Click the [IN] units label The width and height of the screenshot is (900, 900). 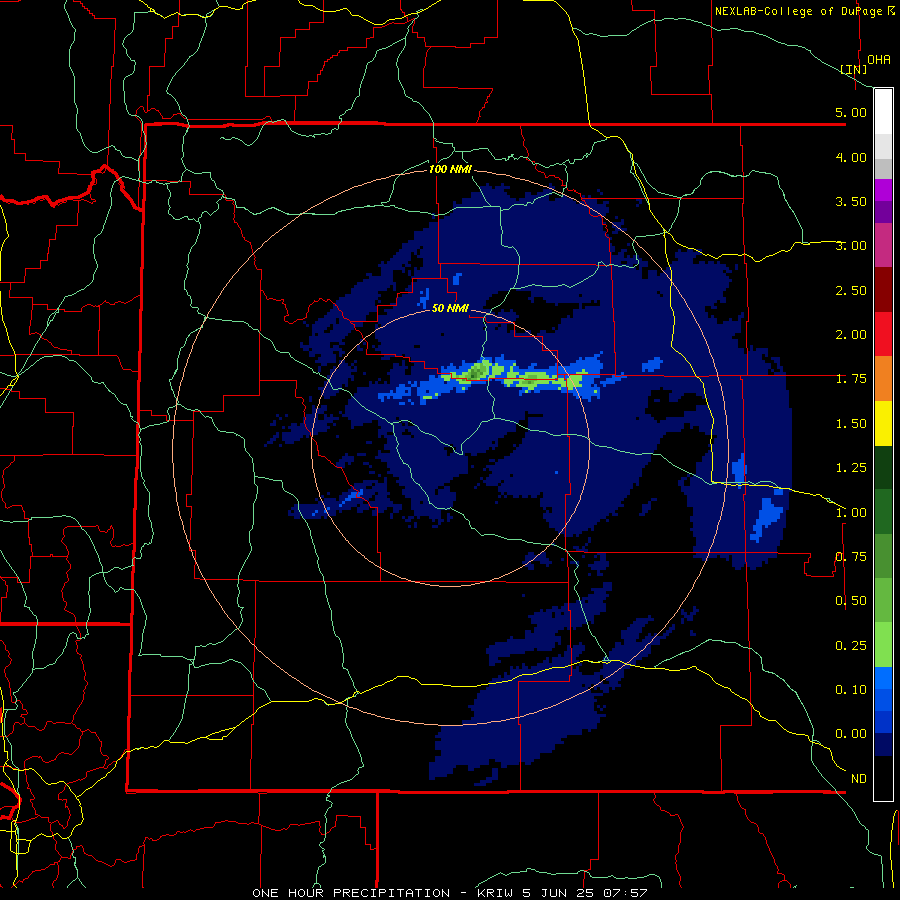[x=854, y=69]
